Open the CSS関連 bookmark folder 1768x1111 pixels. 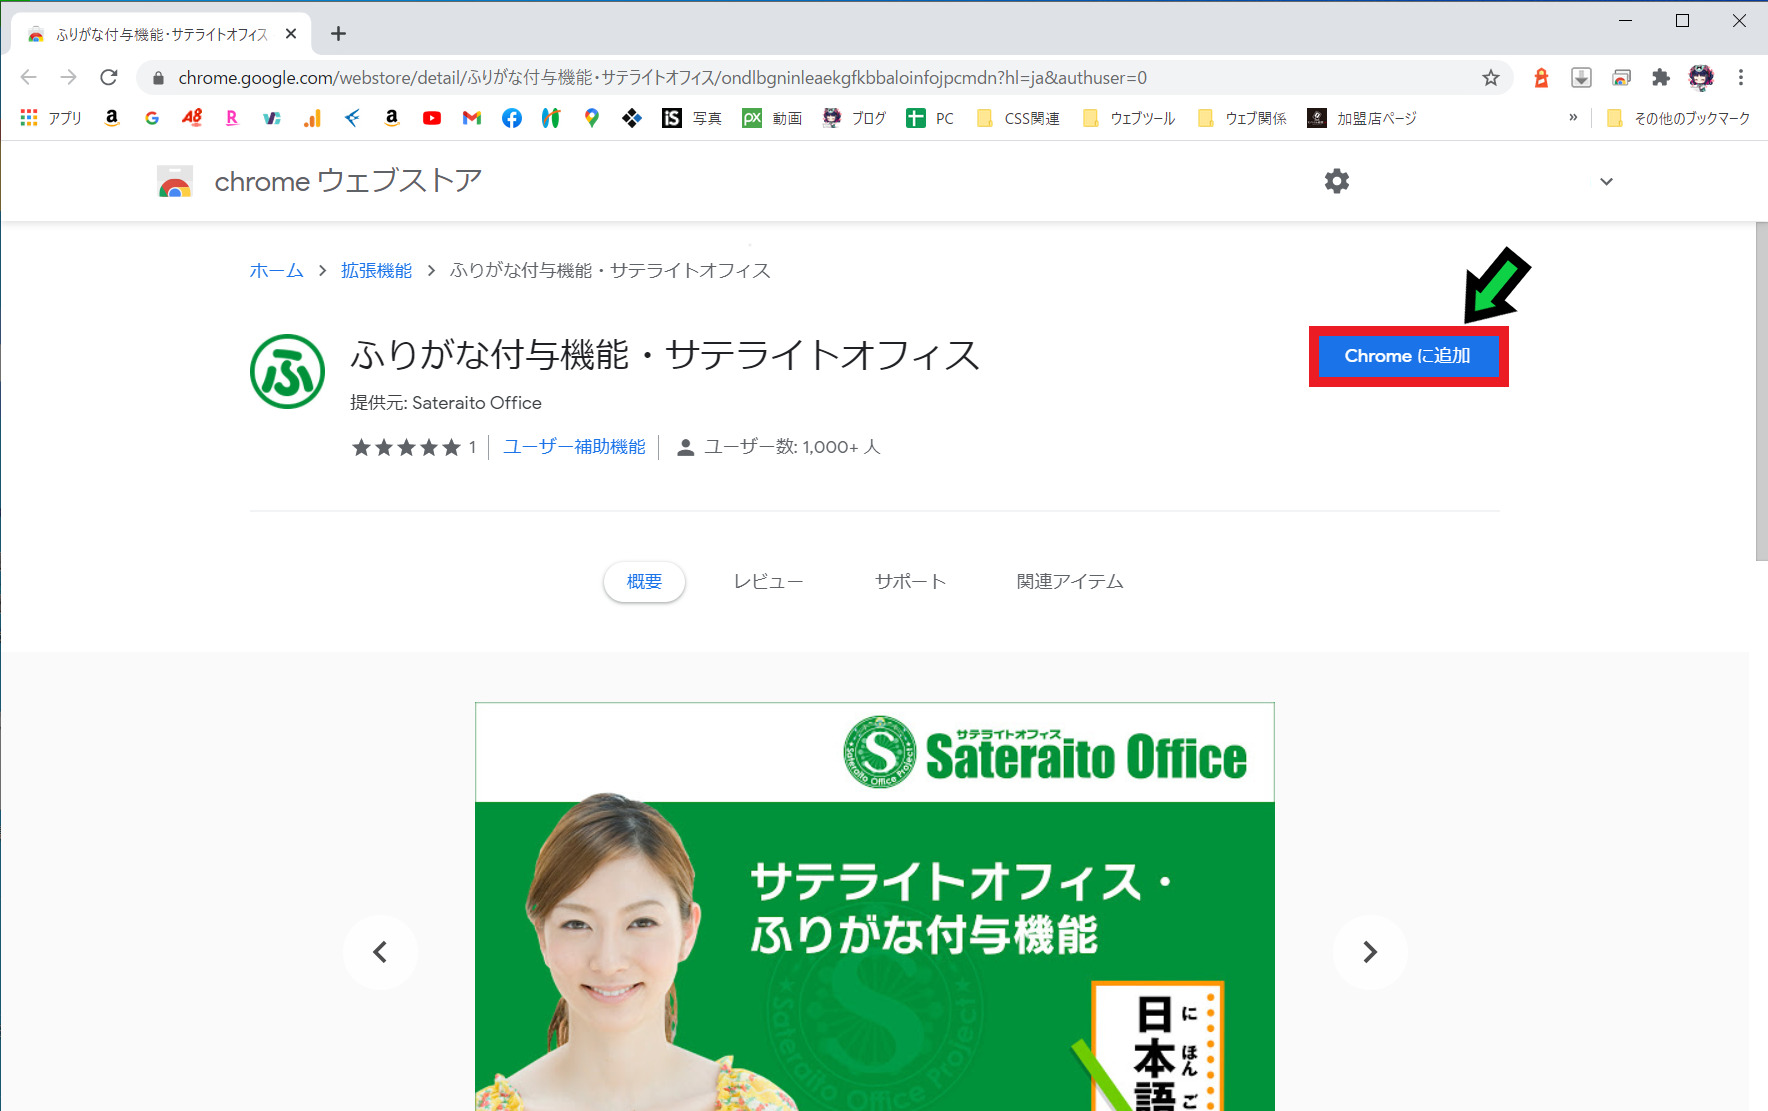(x=1018, y=118)
